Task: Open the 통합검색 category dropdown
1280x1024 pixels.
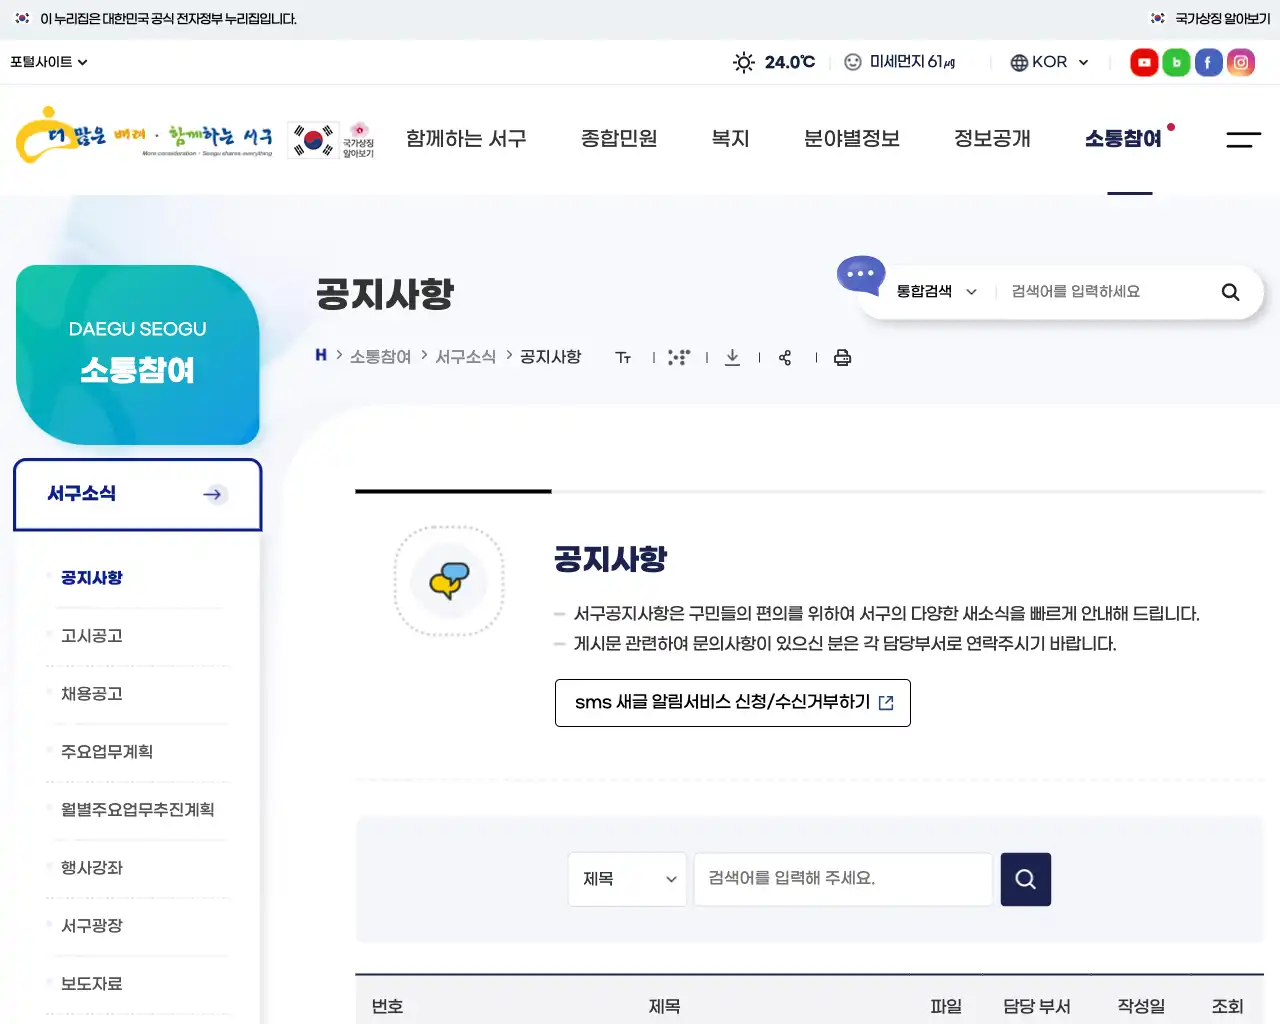Action: pos(936,292)
